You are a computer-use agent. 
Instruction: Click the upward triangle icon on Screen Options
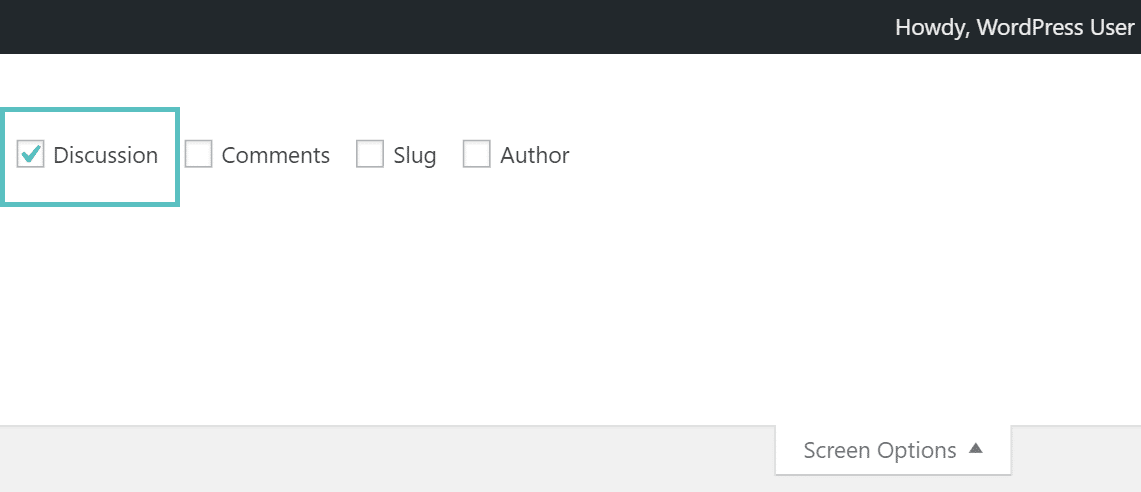976,450
